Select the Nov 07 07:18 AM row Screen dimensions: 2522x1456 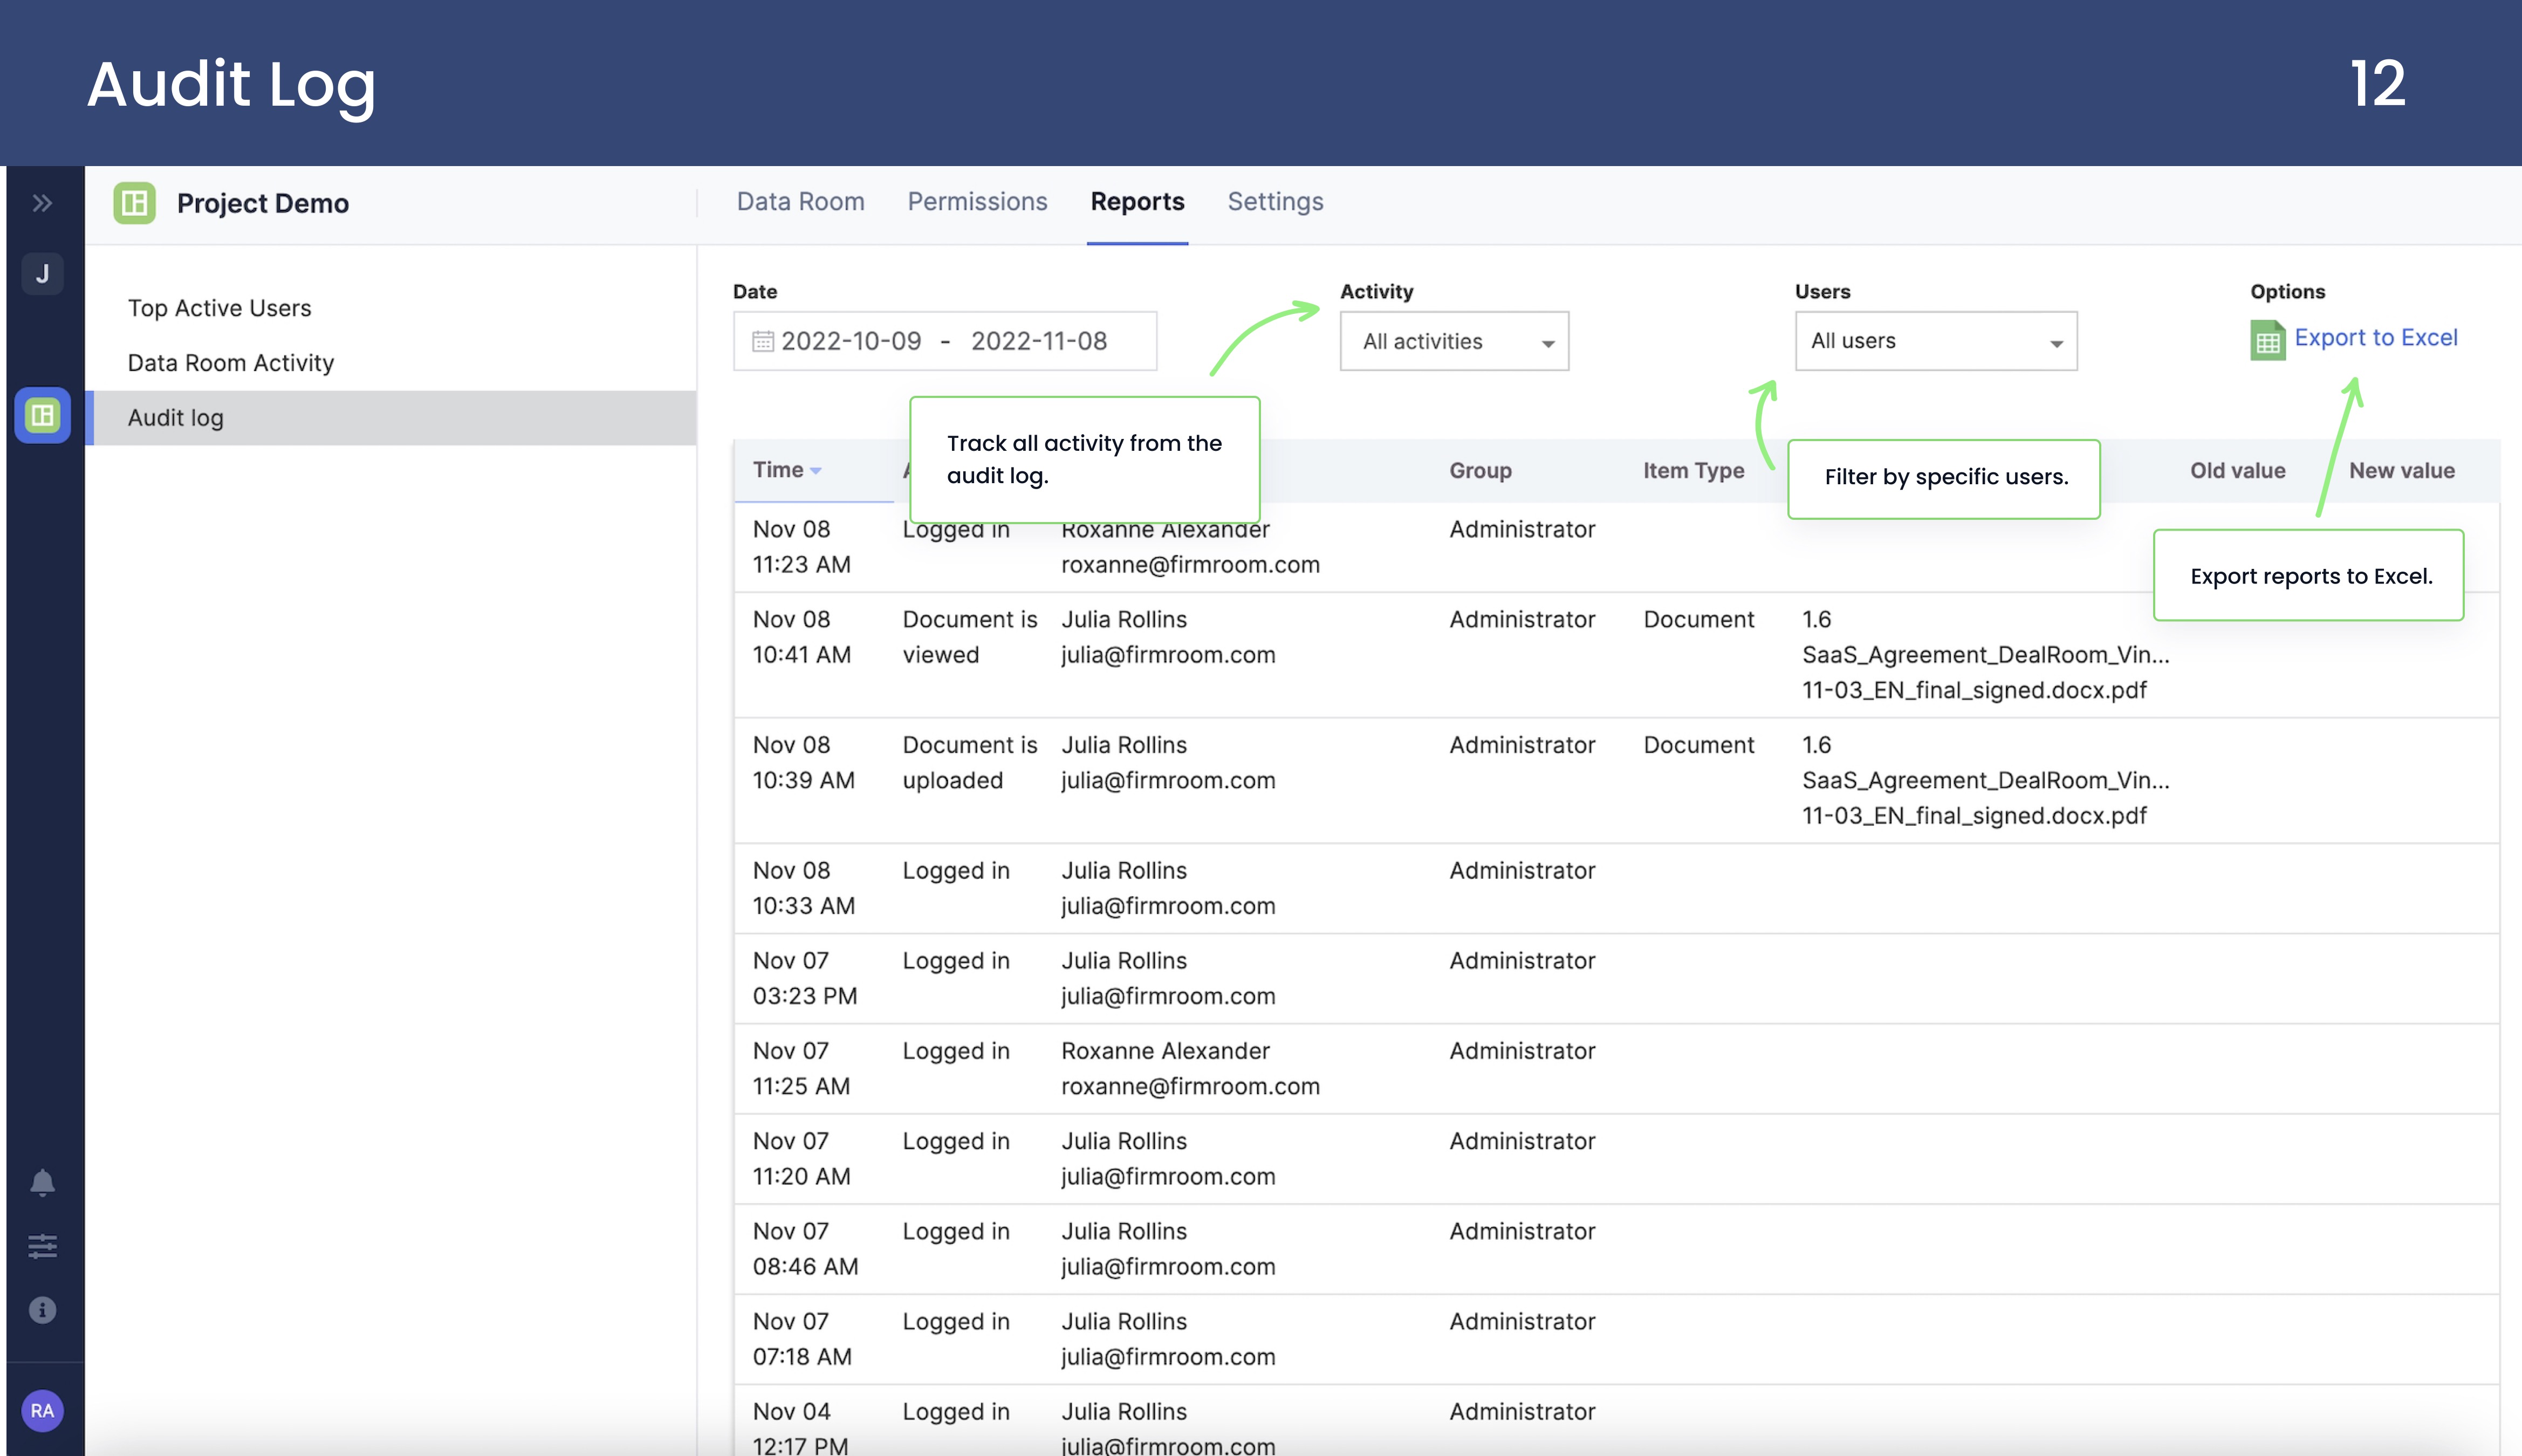pos(1616,1339)
